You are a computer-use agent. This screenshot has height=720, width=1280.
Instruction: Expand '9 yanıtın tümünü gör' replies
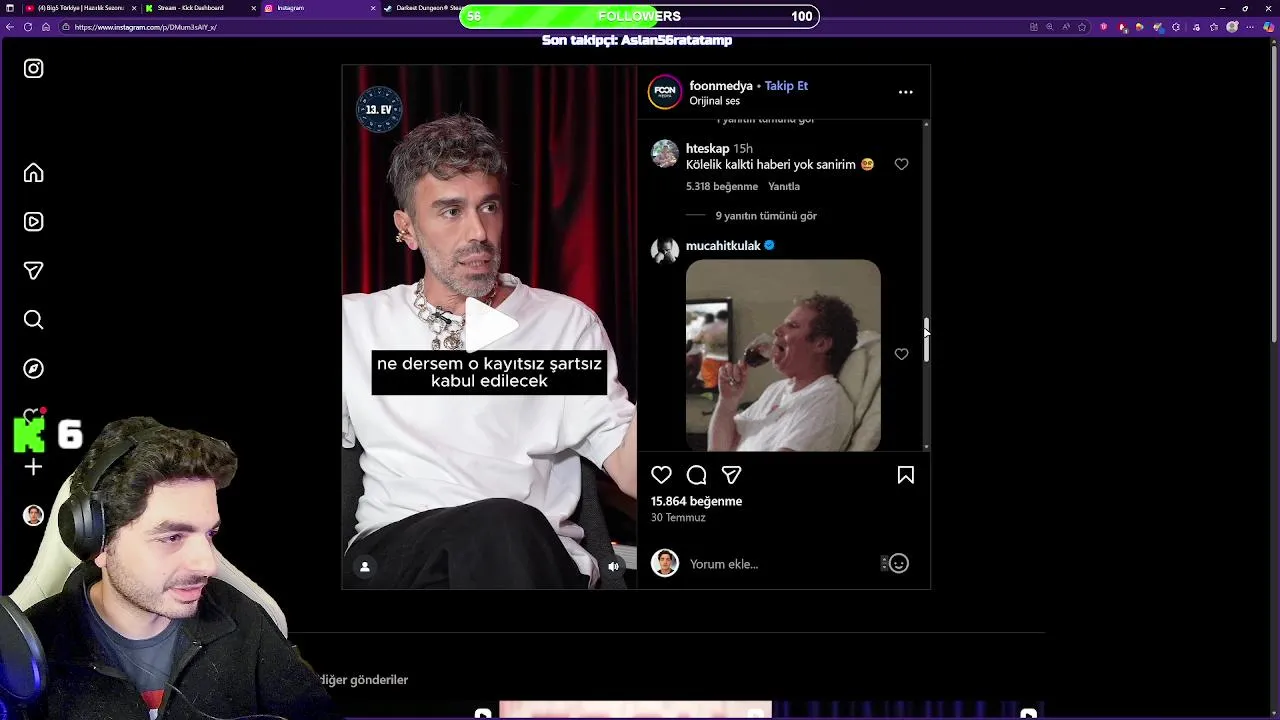point(766,216)
